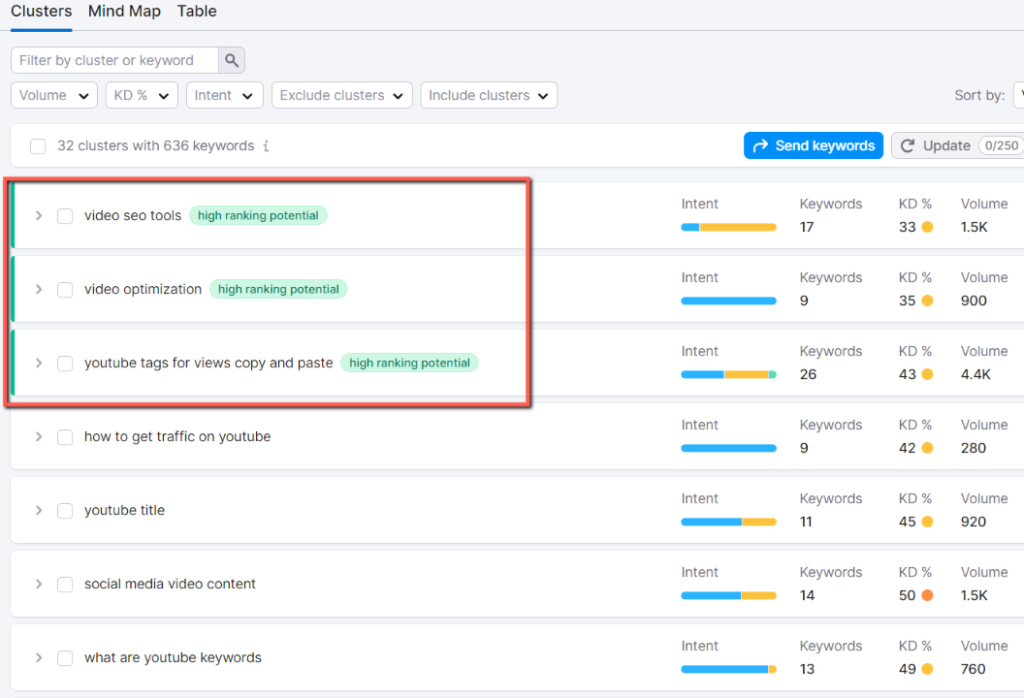
Task: Check the youtube title cluster checkbox
Action: point(65,510)
